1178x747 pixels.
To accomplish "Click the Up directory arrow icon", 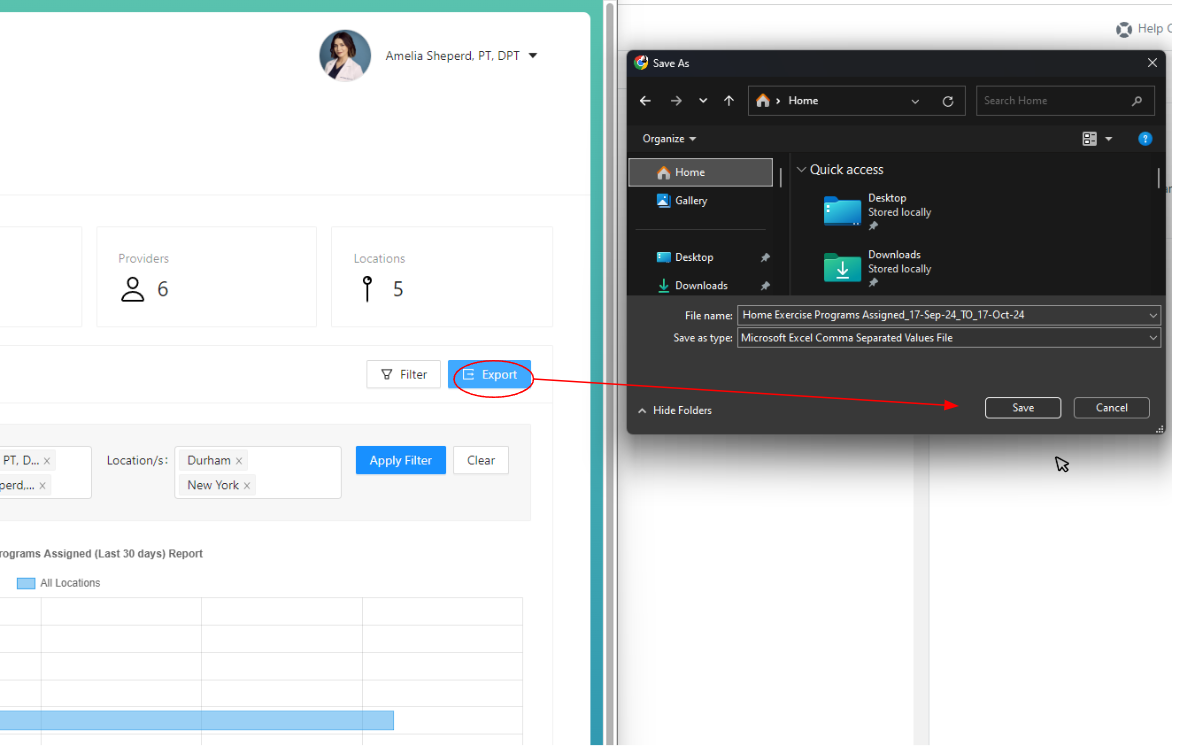I will pos(729,101).
